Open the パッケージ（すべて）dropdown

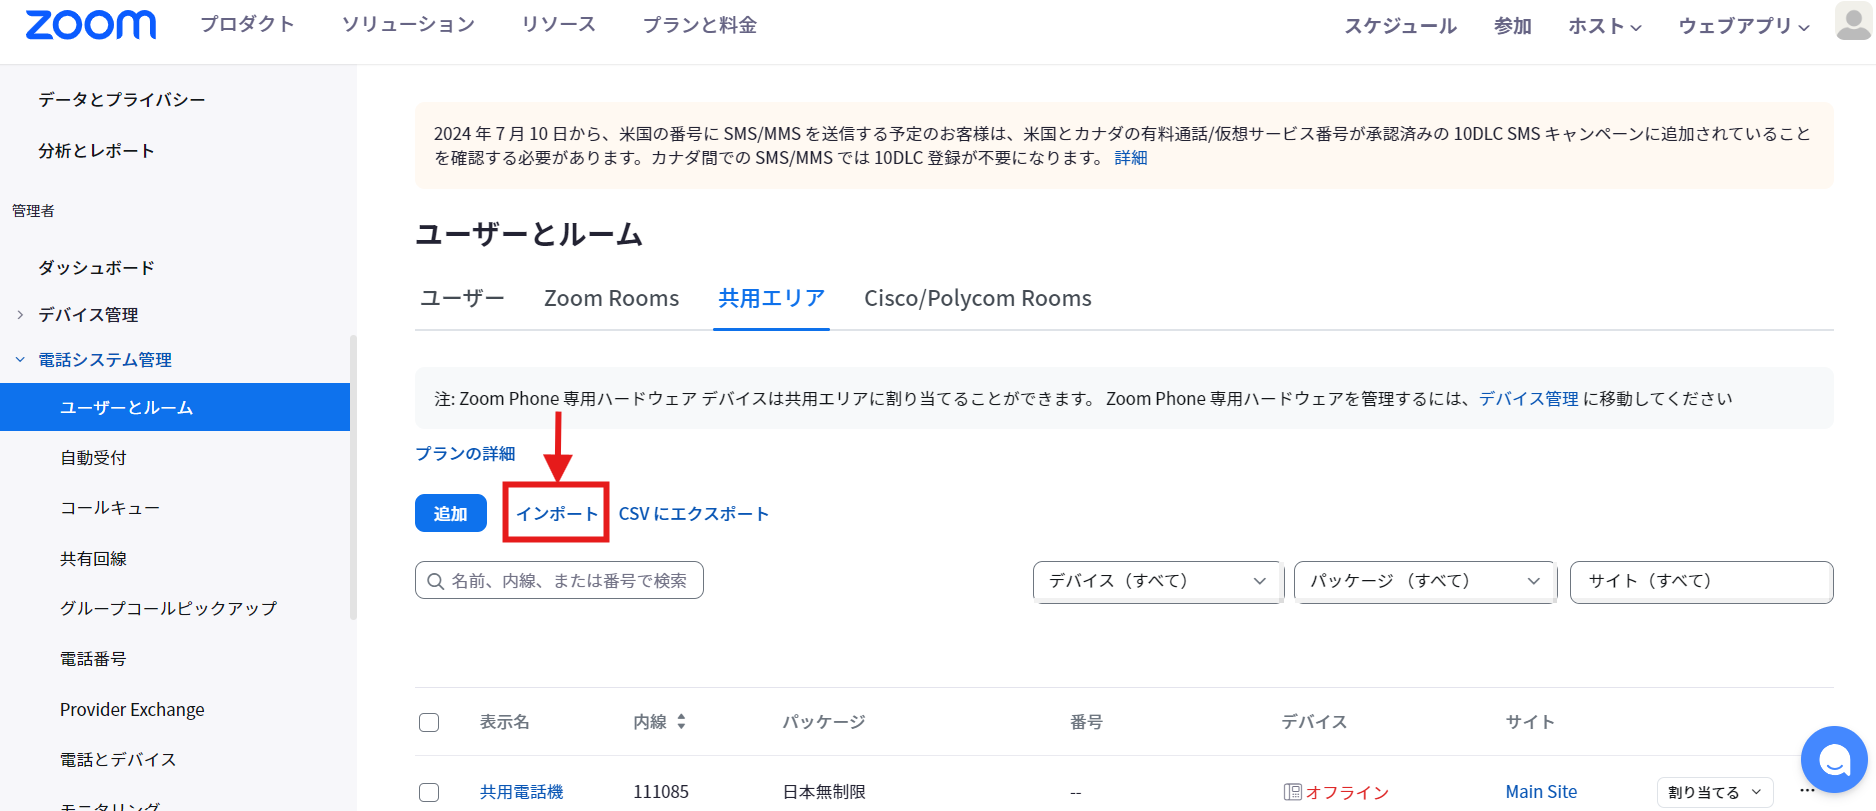click(1425, 581)
